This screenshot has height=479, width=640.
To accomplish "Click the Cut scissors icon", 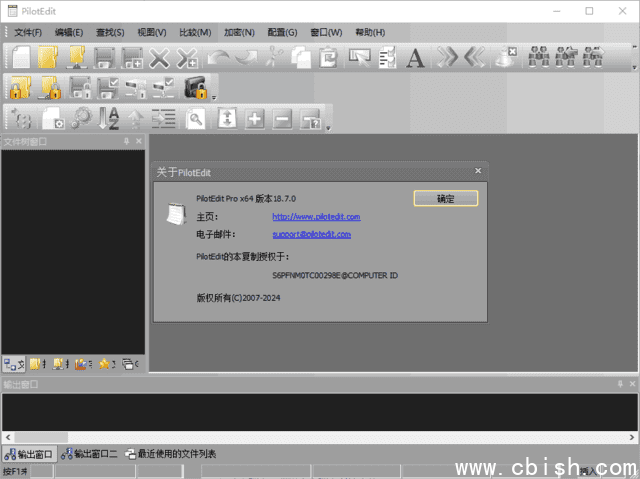I will coord(273,57).
